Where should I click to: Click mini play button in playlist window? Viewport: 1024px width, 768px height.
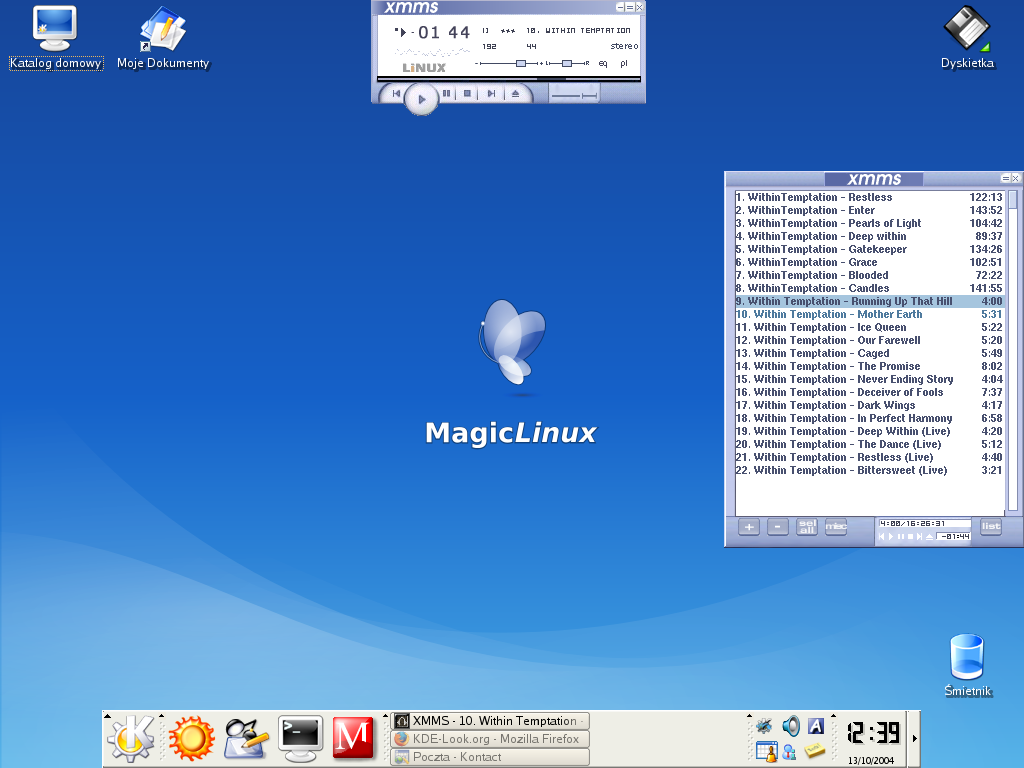[x=890, y=537]
